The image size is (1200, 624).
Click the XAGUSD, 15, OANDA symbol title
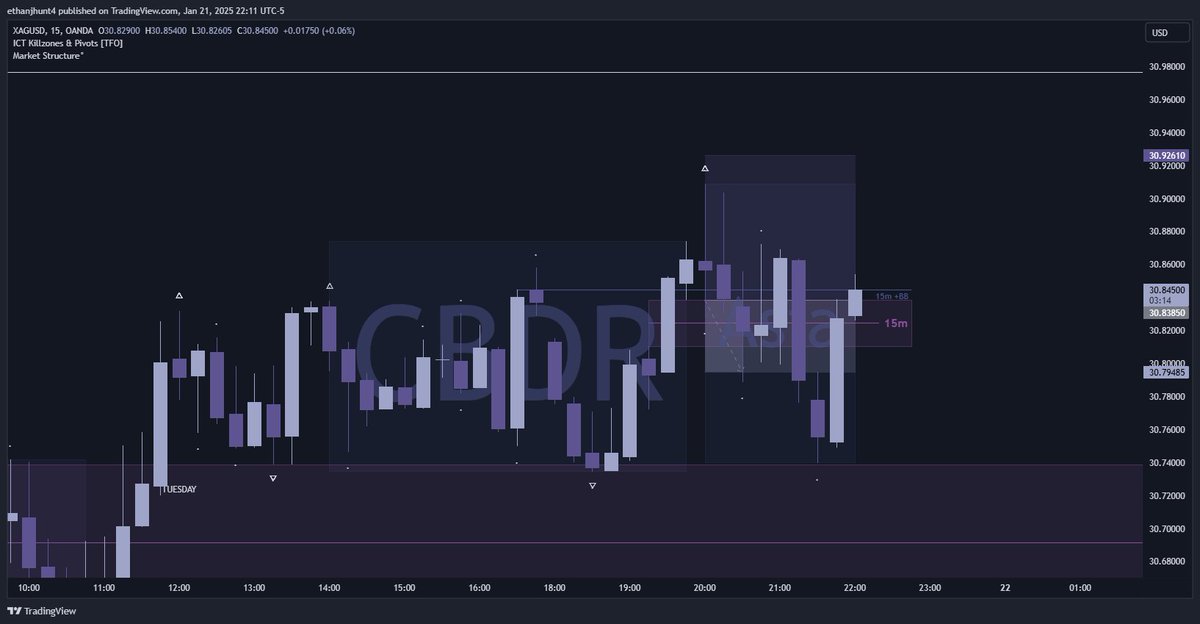click(x=51, y=31)
